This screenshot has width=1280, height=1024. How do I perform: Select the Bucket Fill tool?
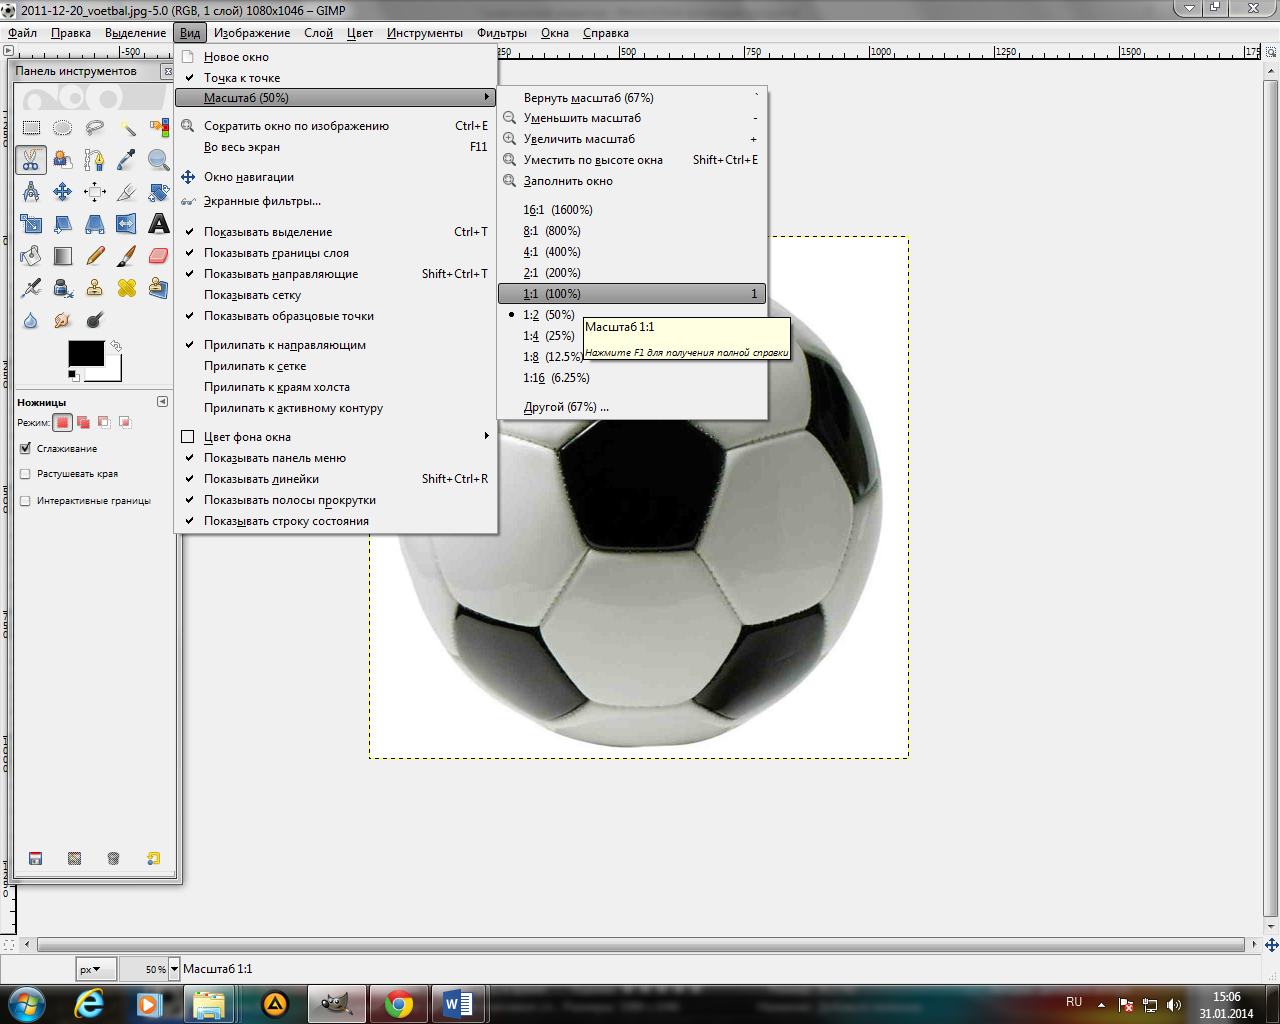point(31,257)
